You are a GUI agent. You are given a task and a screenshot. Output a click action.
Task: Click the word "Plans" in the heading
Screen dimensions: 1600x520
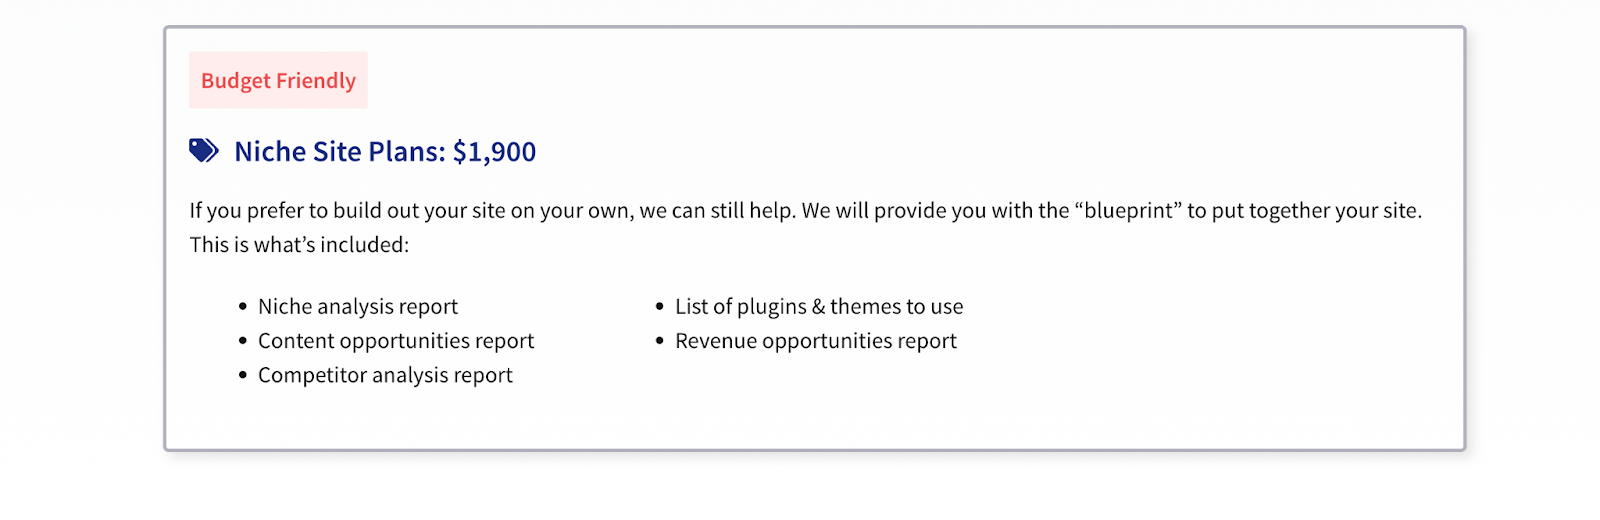click(x=407, y=152)
